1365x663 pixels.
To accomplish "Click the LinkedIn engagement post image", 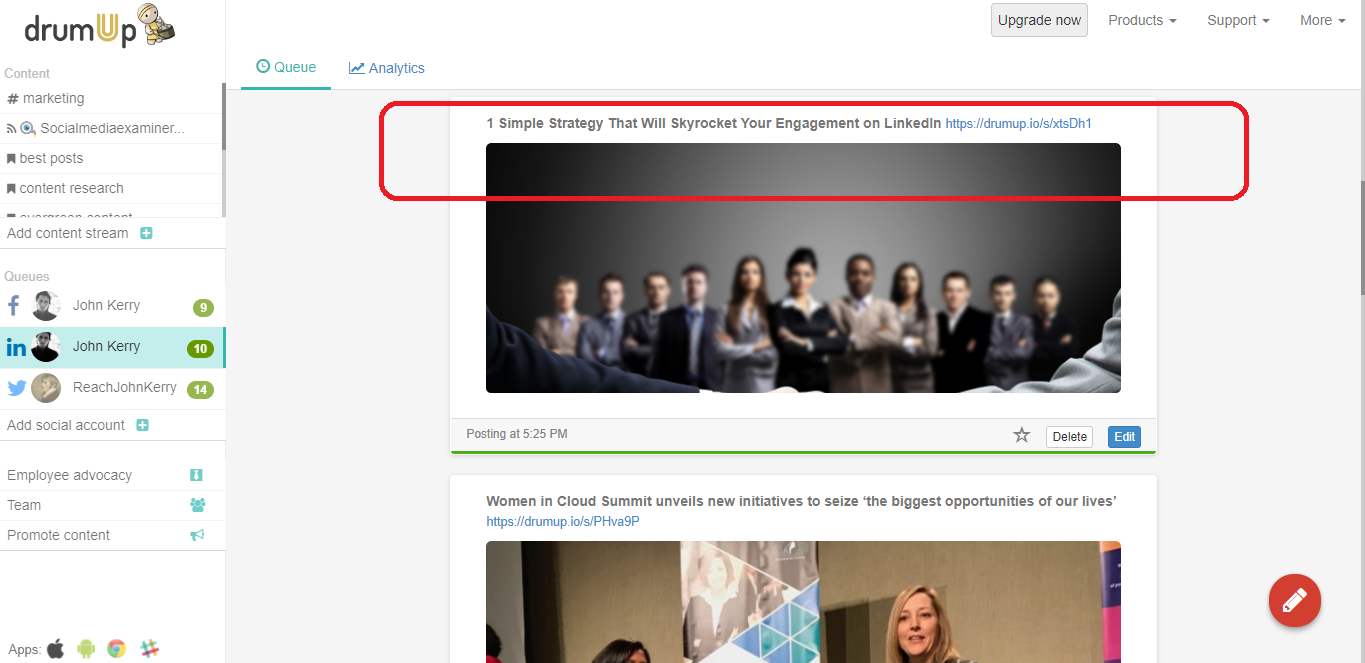I will tap(803, 268).
